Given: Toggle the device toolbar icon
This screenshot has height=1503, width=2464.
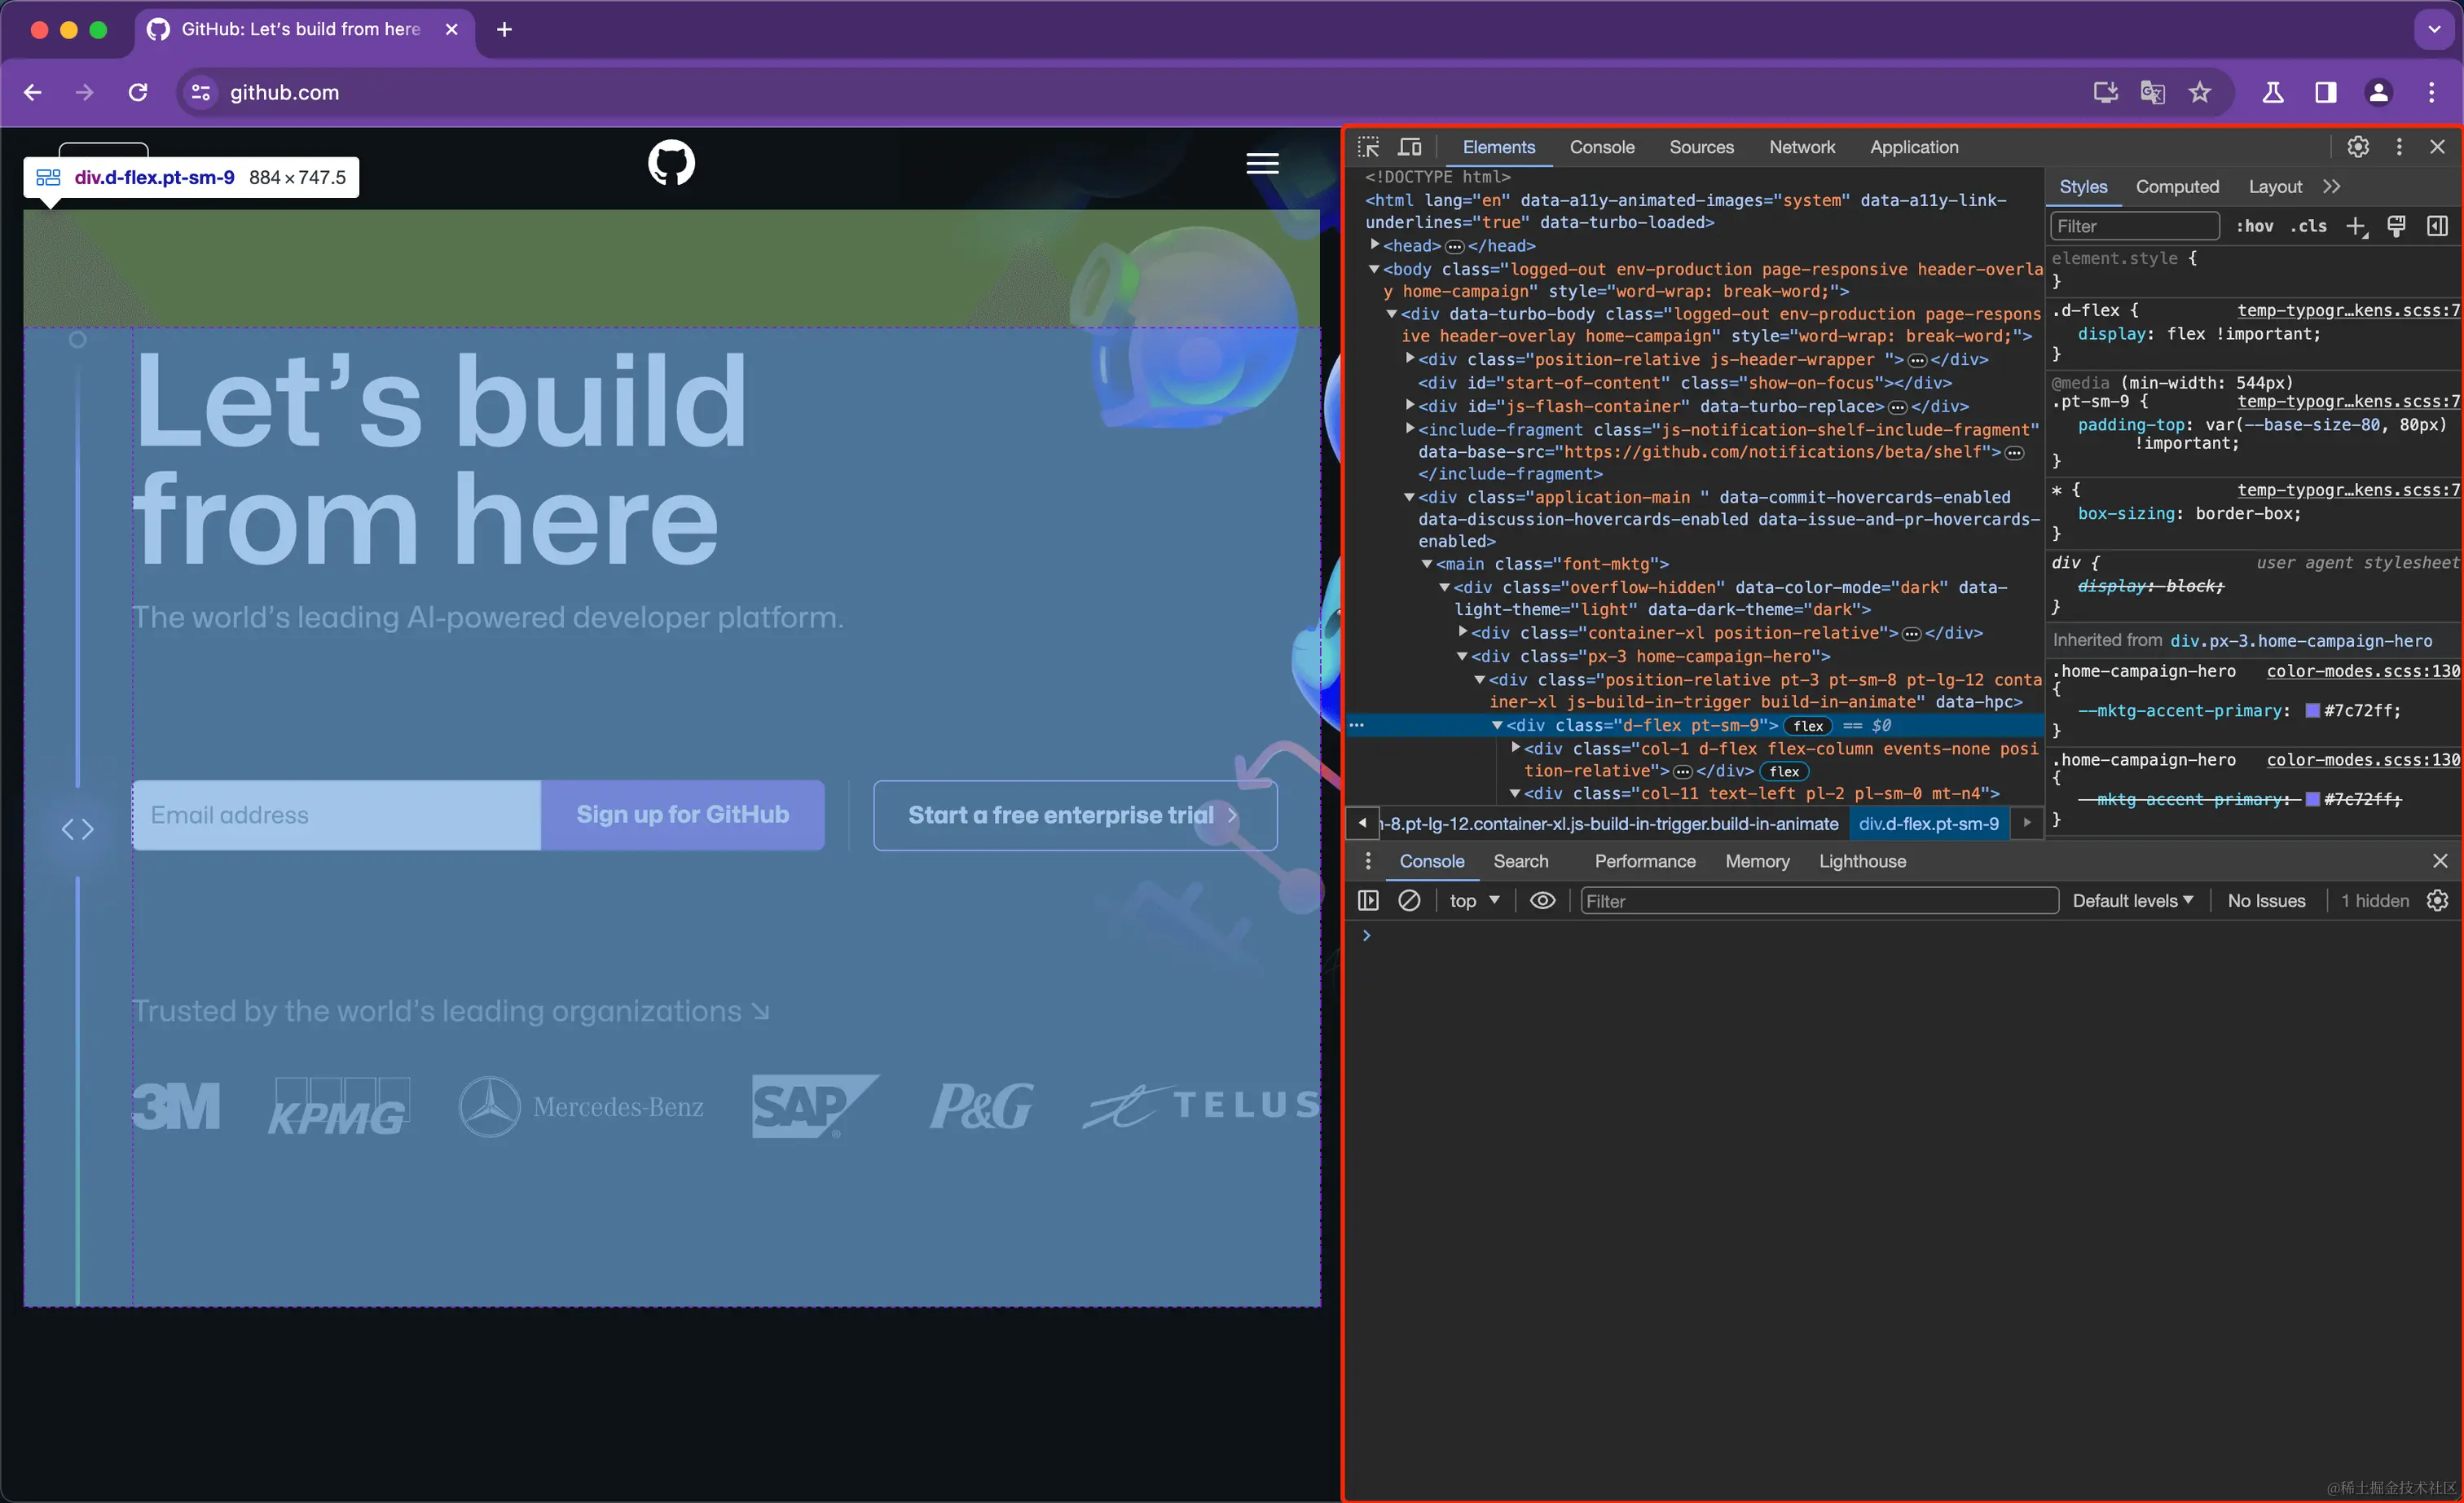Looking at the screenshot, I should click(x=1410, y=147).
